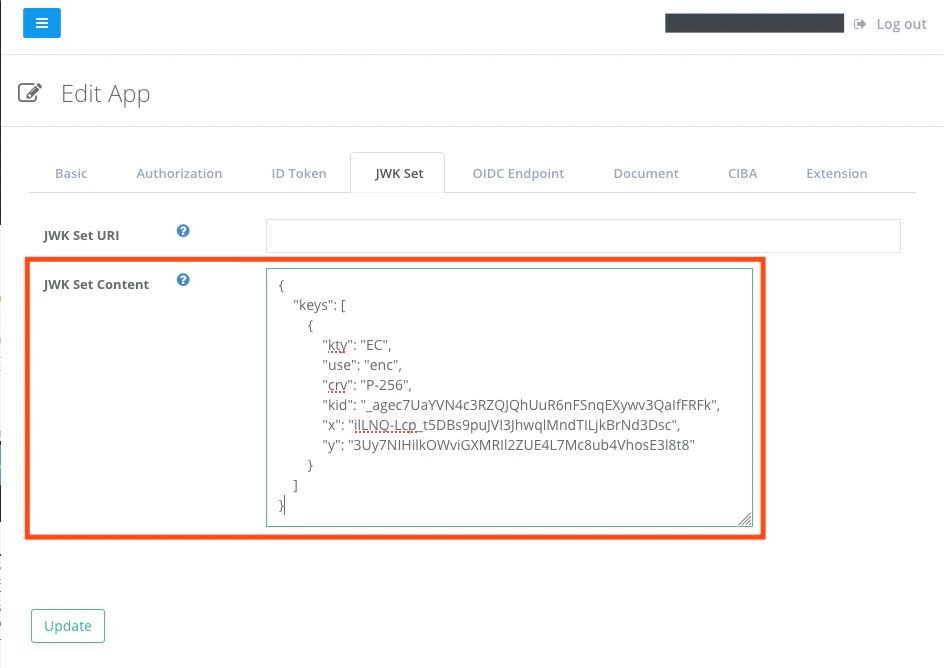Switch to the Authorization tab

tap(179, 173)
